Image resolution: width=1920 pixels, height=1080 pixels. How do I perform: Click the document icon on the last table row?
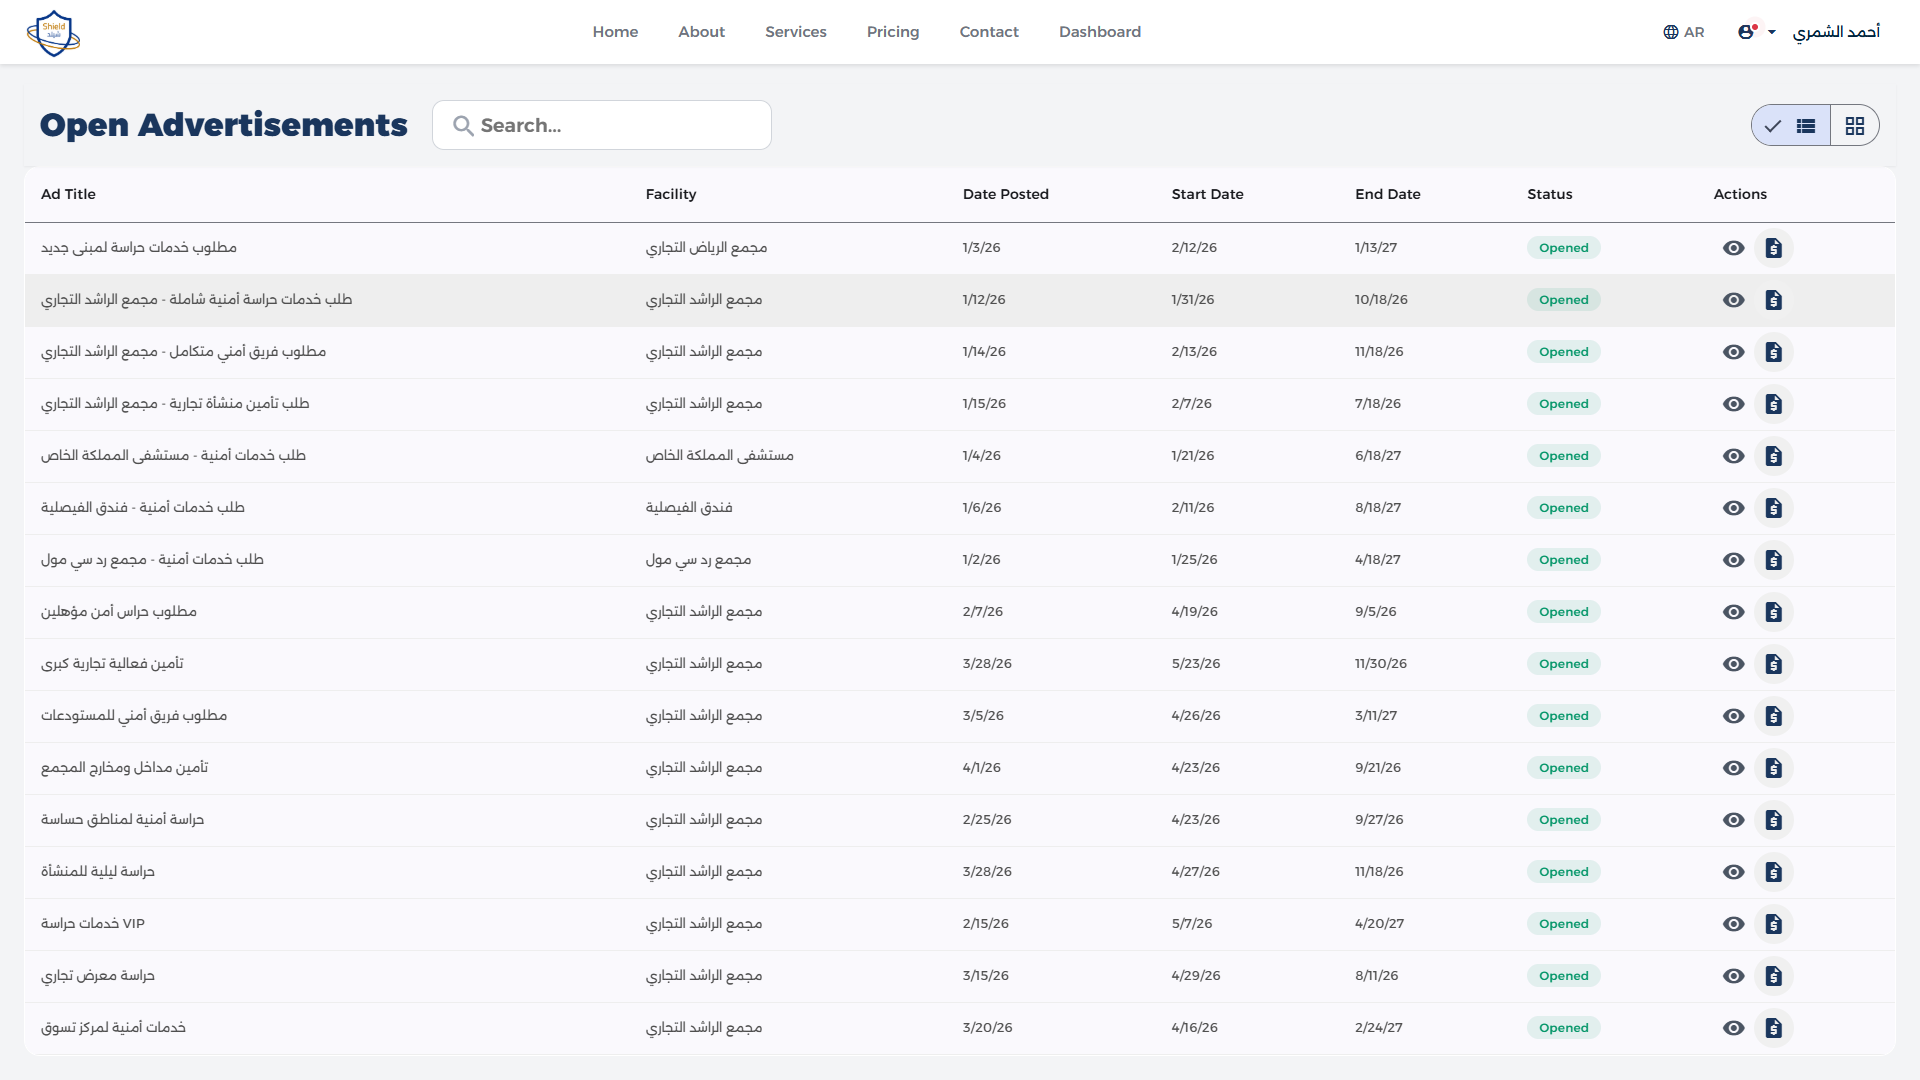pyautogui.click(x=1775, y=1027)
